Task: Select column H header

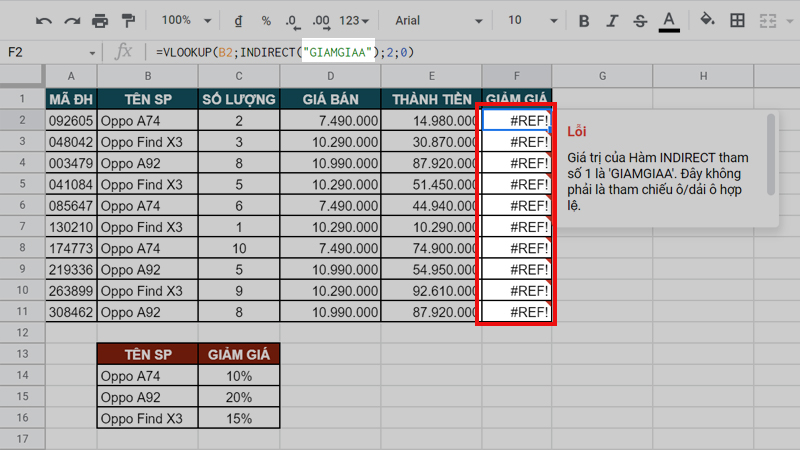Action: click(703, 76)
